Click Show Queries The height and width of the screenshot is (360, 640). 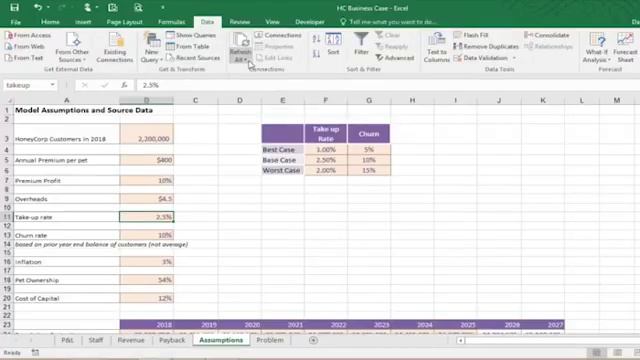pos(191,36)
